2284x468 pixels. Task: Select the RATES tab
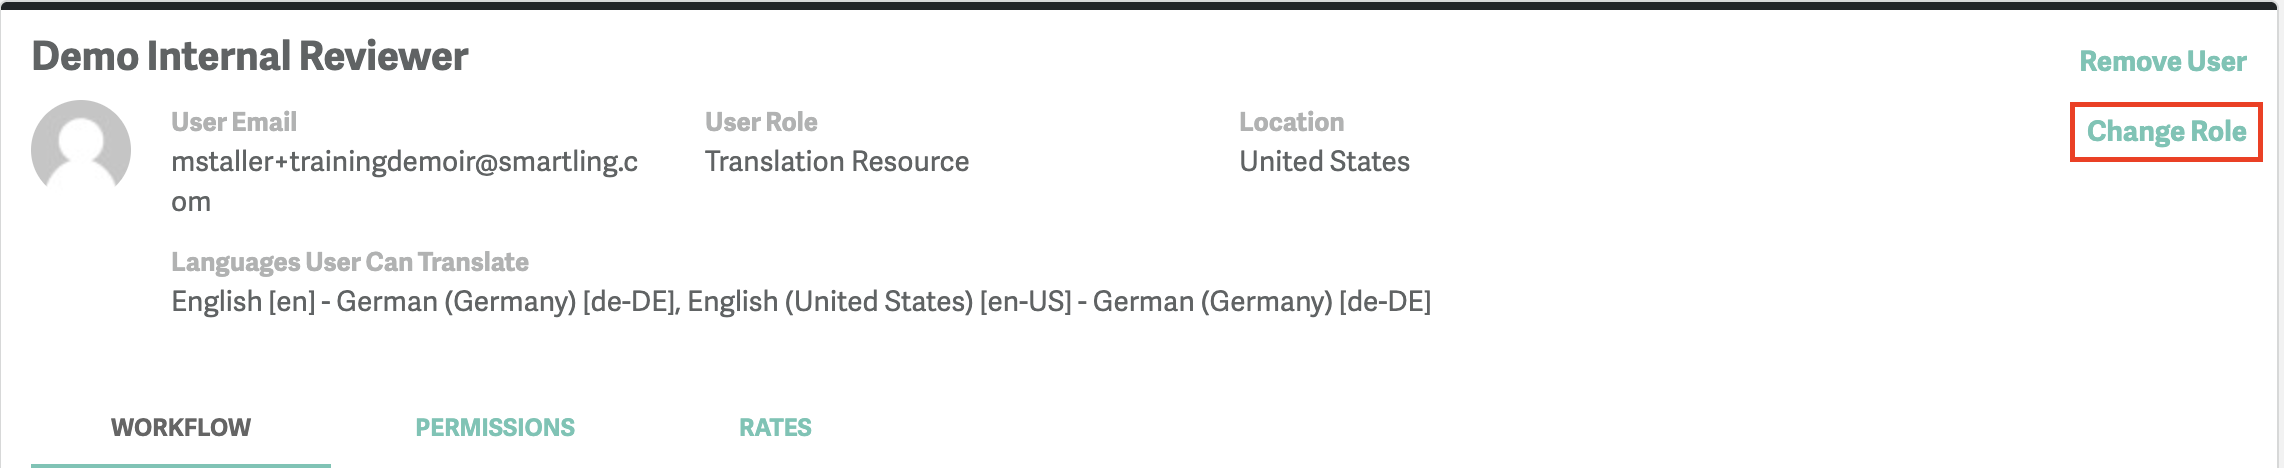coord(775,428)
